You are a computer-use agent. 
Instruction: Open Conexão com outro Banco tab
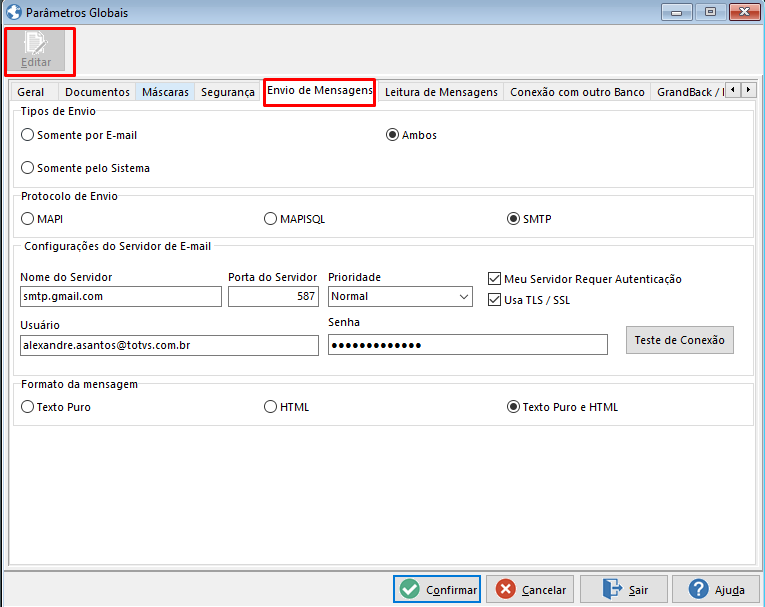[x=577, y=92]
